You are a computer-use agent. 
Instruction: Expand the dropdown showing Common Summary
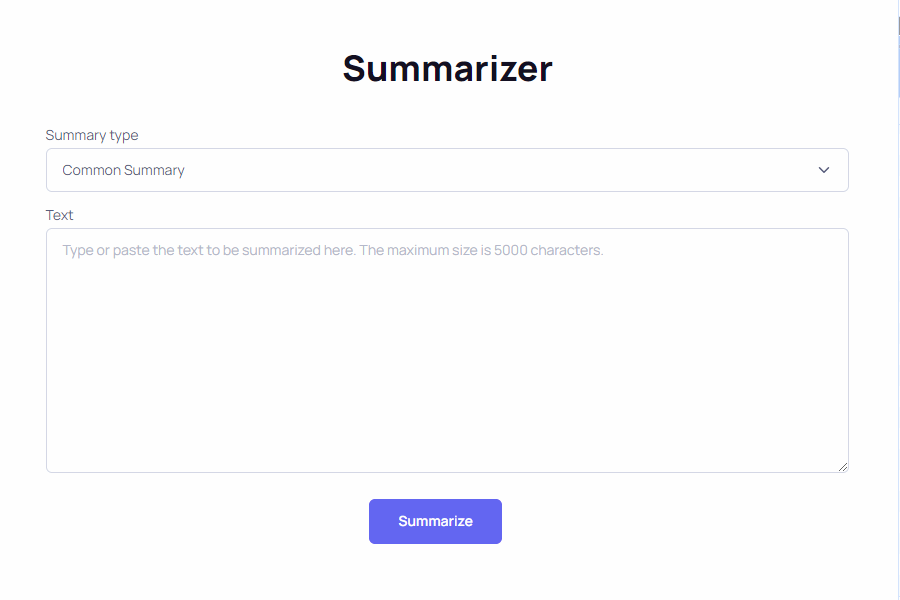(447, 170)
